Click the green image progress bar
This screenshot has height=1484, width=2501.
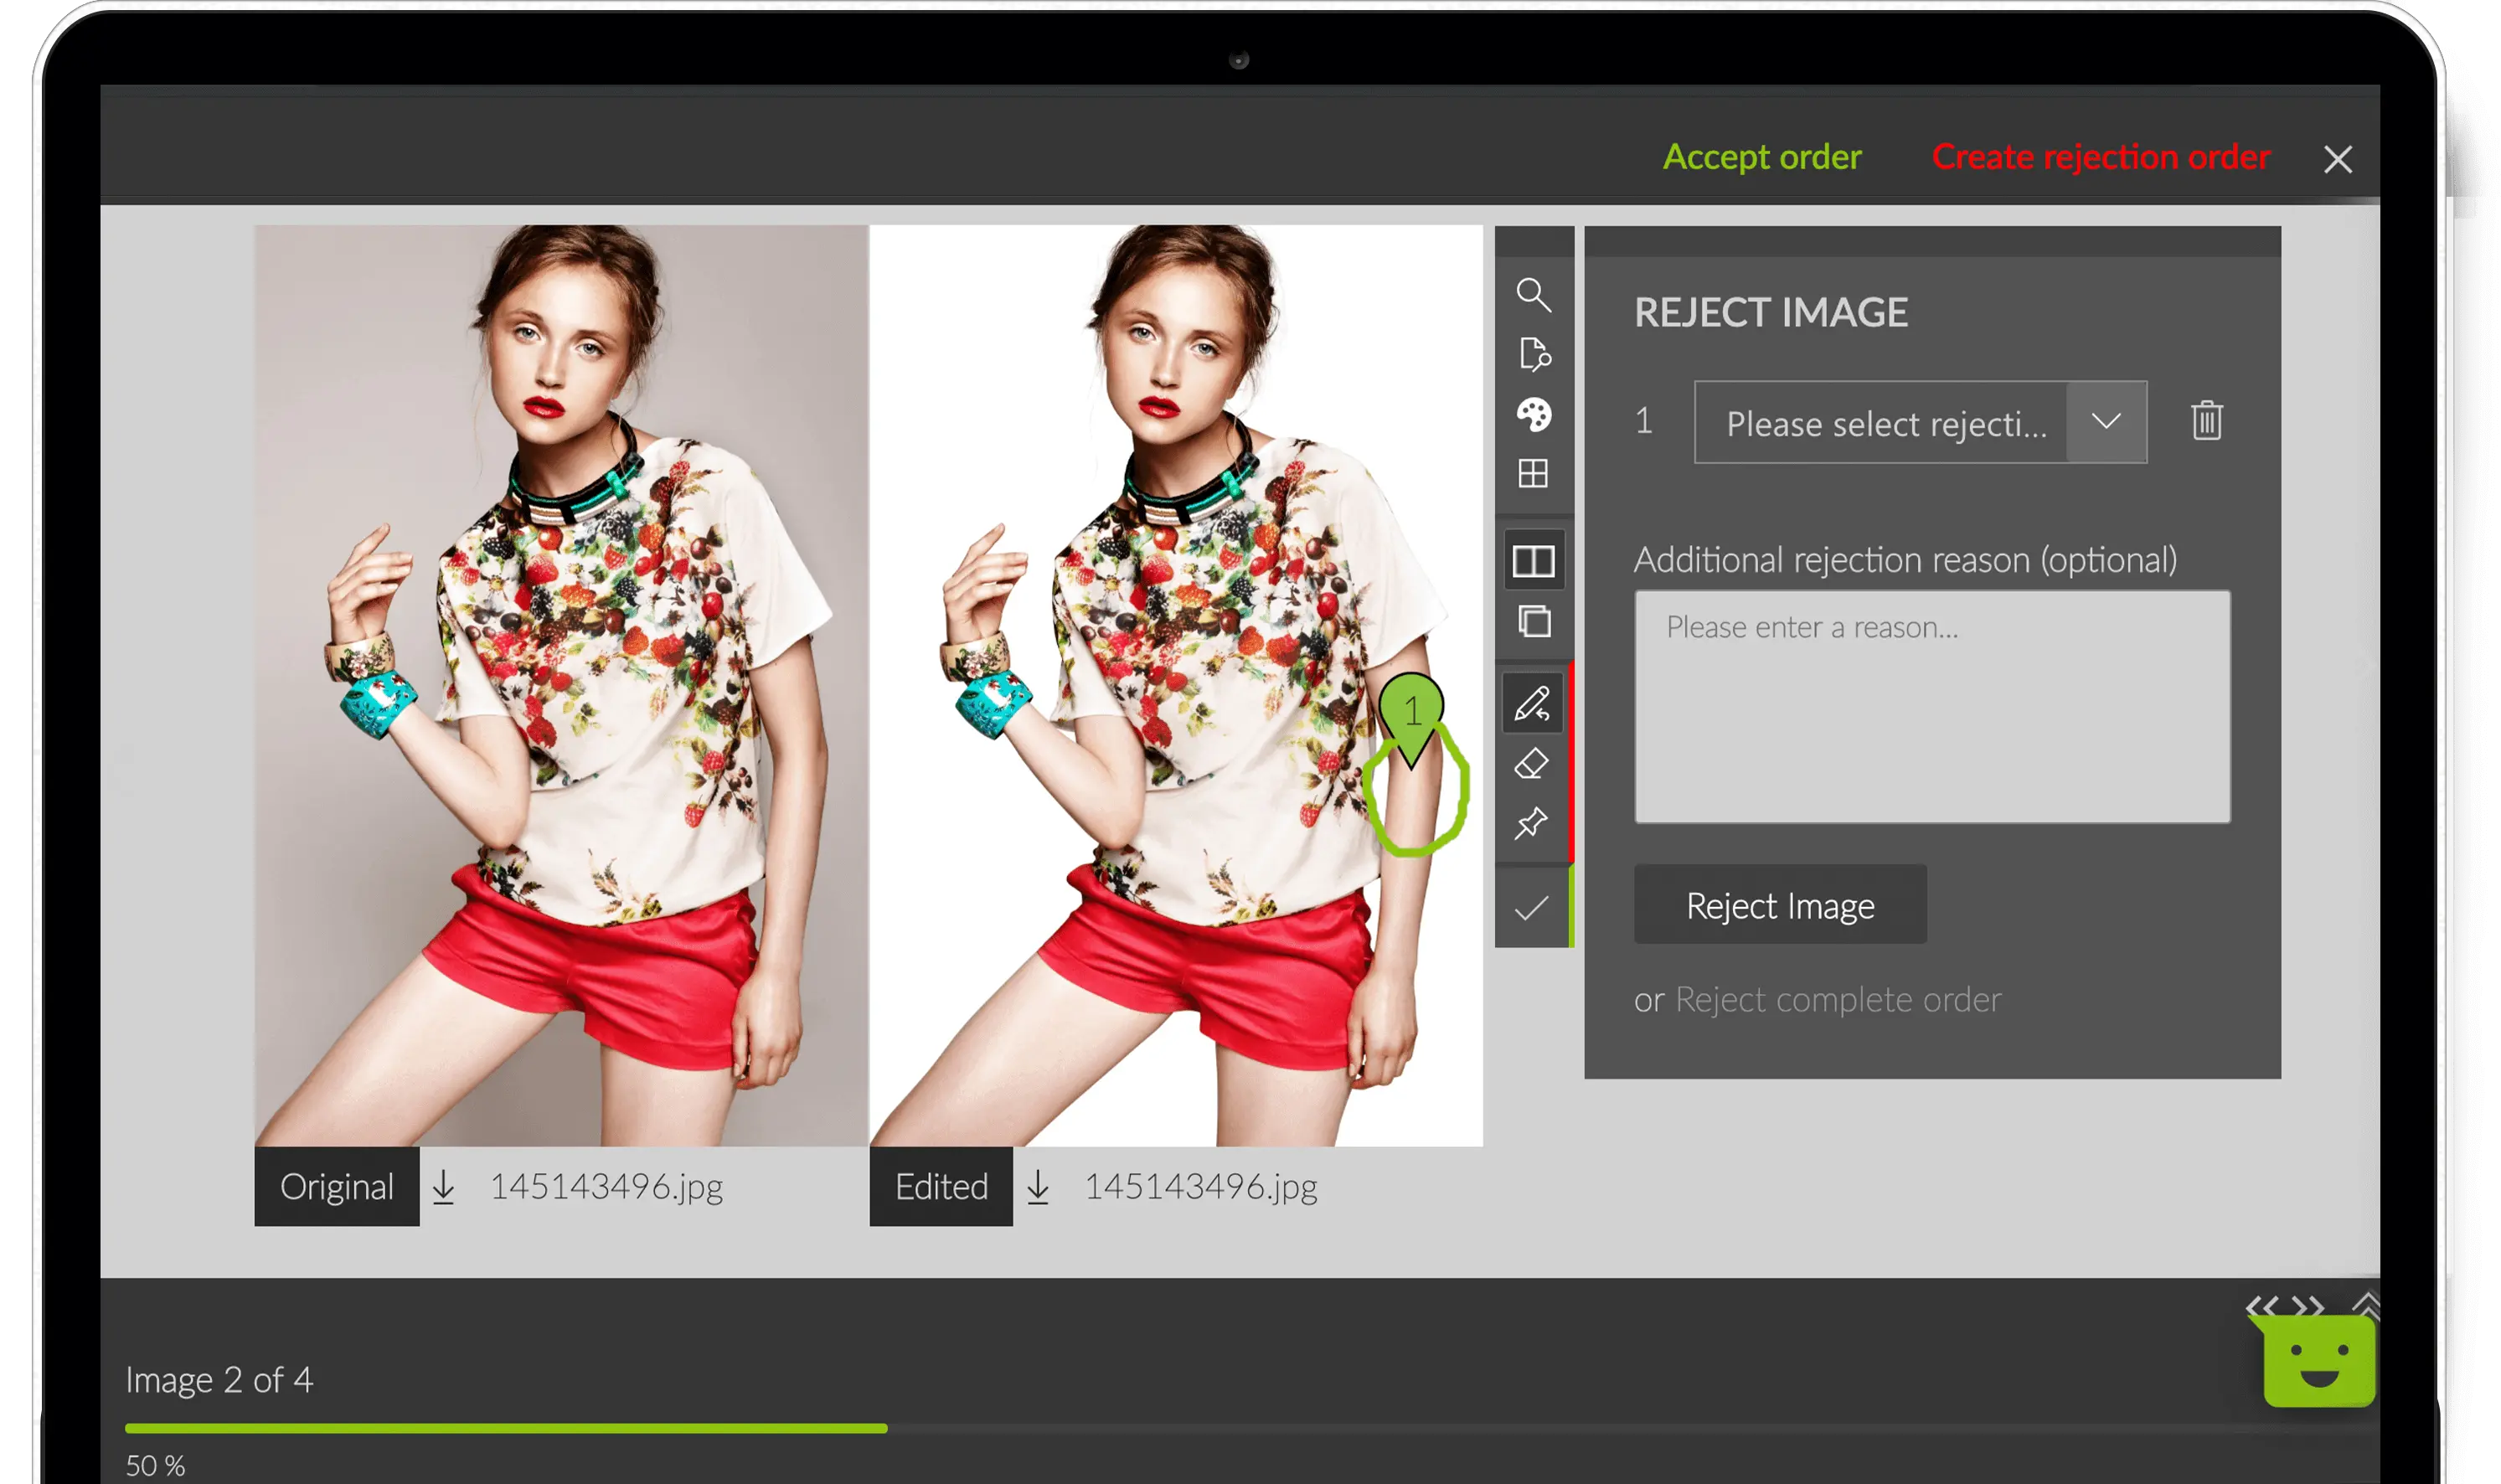click(x=506, y=1428)
